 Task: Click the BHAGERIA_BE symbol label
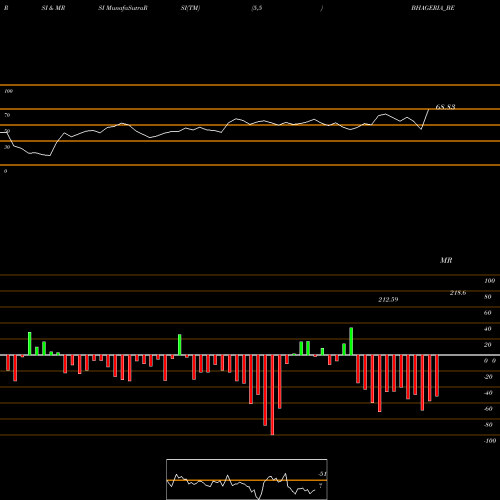click(x=433, y=8)
